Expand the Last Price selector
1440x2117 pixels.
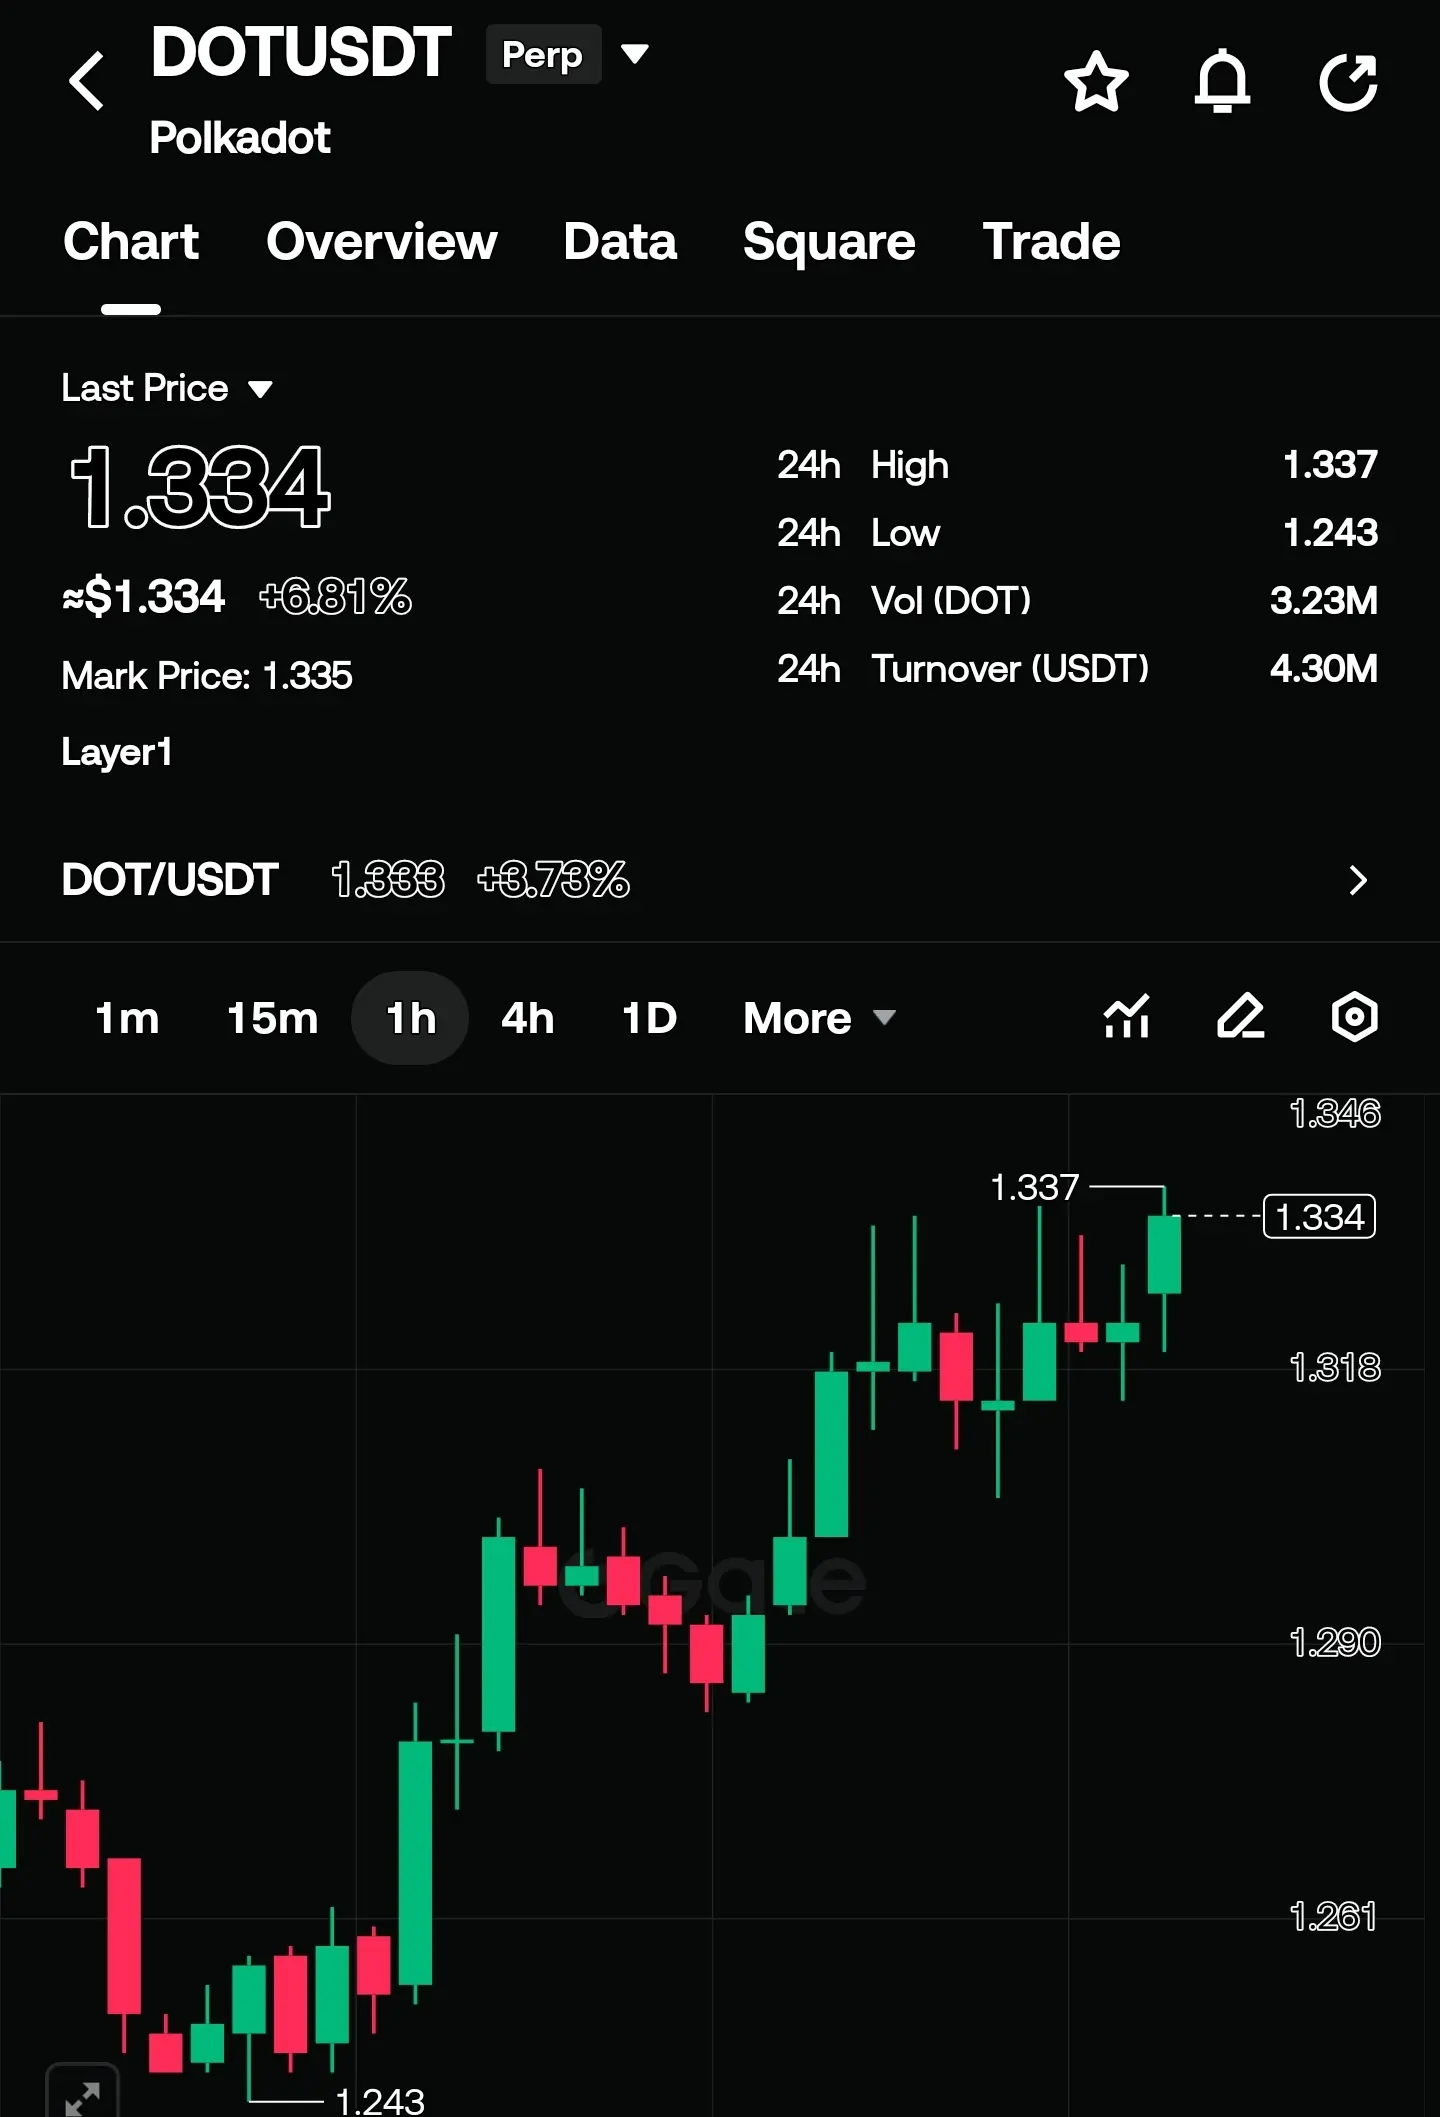tap(167, 388)
